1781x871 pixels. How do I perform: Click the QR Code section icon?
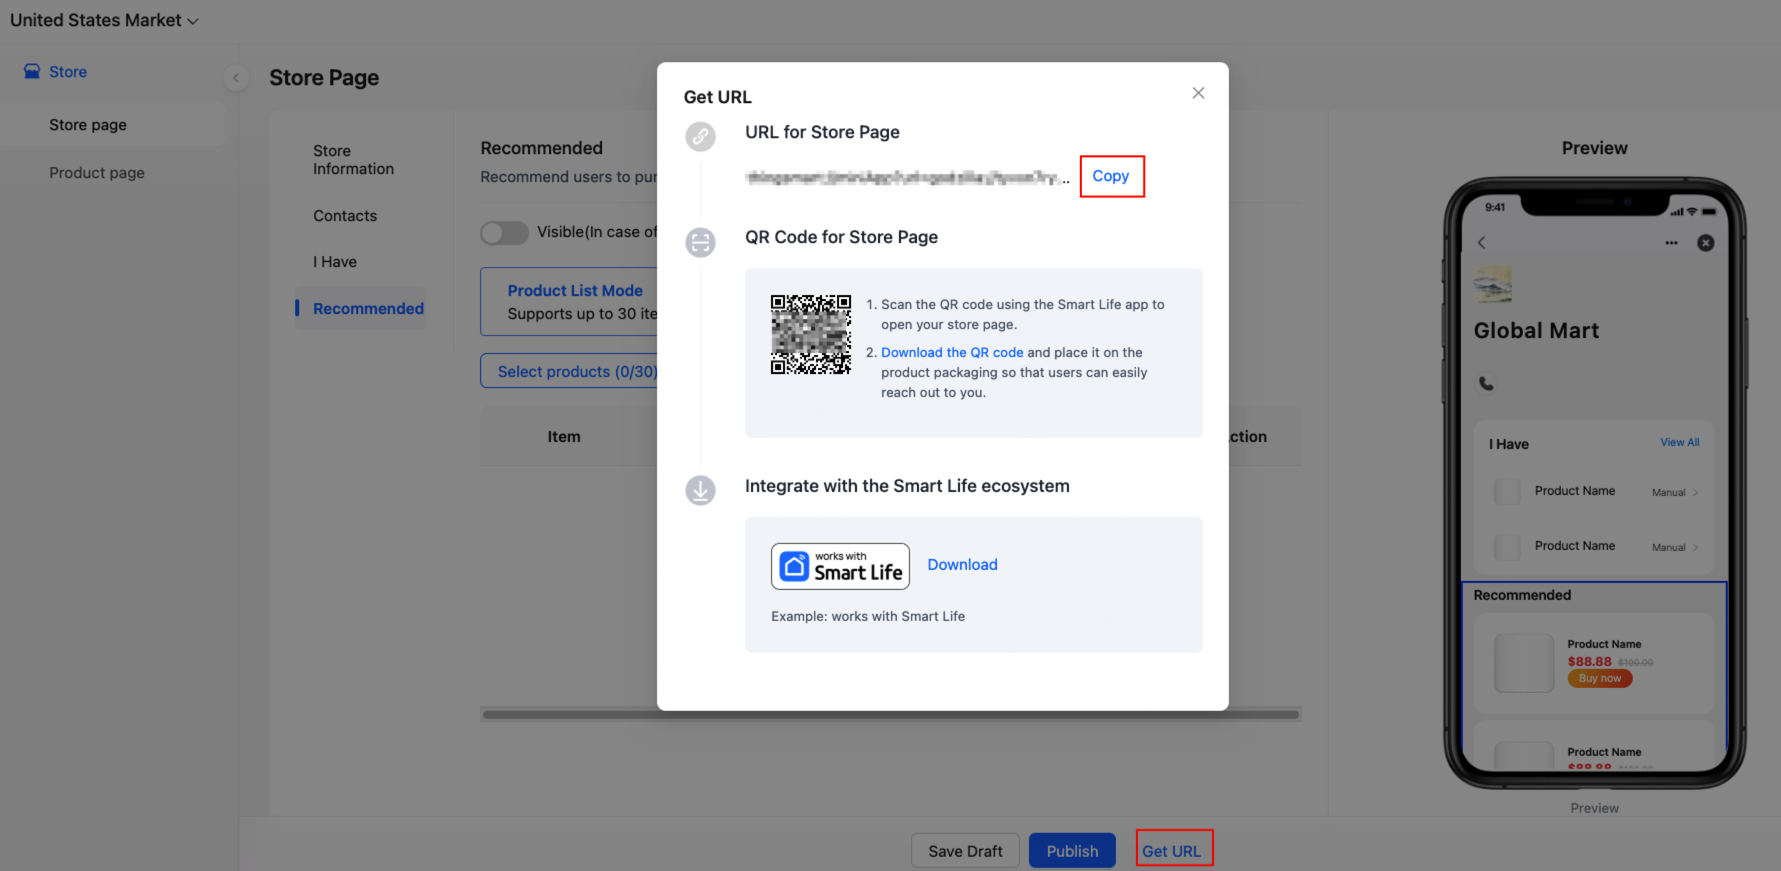coord(700,242)
